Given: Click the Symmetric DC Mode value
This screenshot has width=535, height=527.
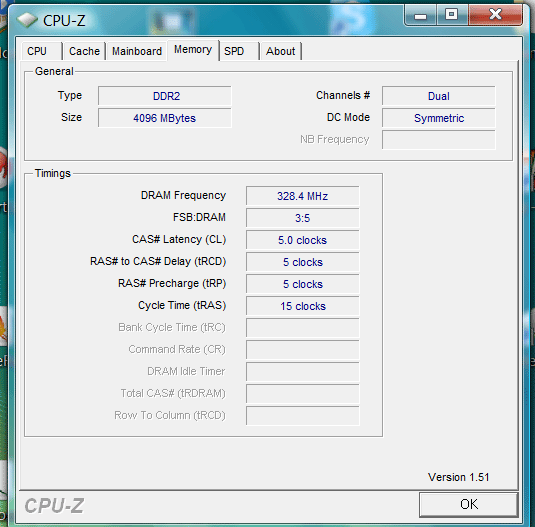Looking at the screenshot, I should 439,118.
